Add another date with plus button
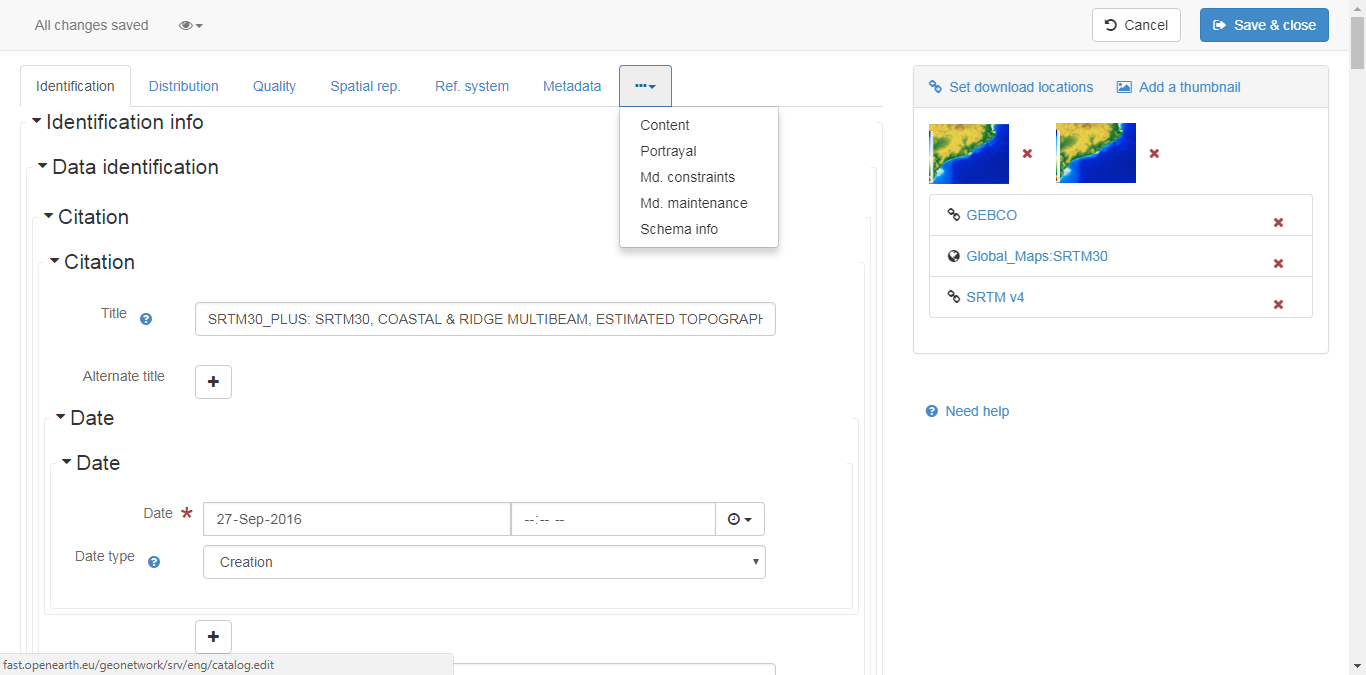This screenshot has height=675, width=1366. 213,637
